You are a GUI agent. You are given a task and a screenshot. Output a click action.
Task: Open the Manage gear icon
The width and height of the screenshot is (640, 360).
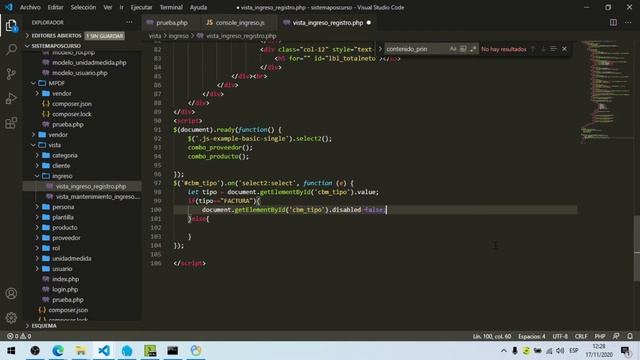[x=11, y=317]
